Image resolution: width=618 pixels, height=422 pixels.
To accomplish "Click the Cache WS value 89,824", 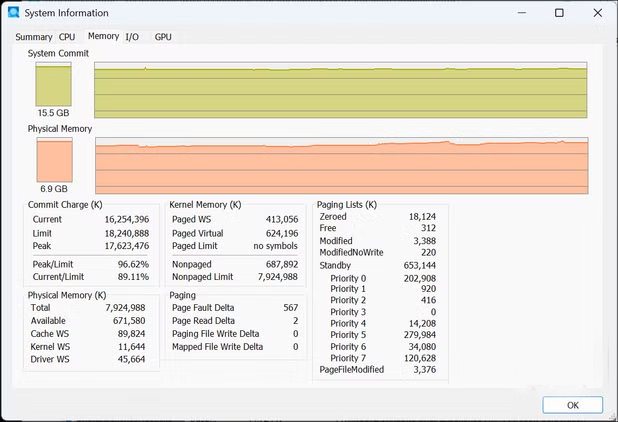I will 131,334.
